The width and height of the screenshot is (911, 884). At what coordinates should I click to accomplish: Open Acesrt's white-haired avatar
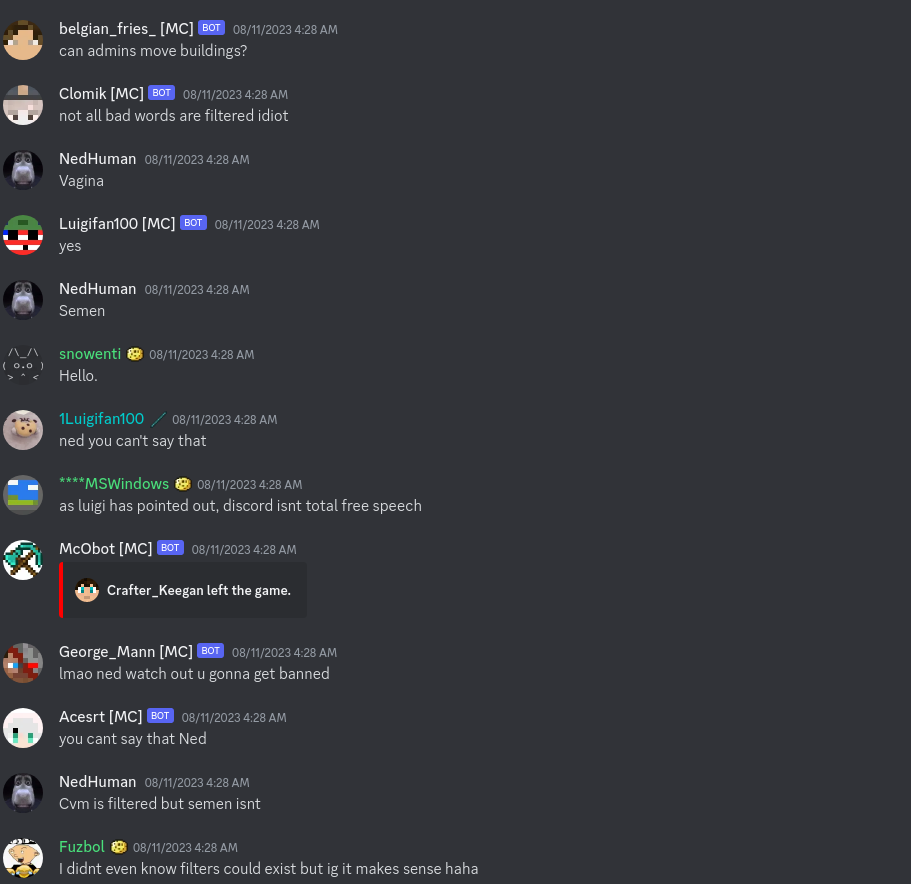click(23, 728)
